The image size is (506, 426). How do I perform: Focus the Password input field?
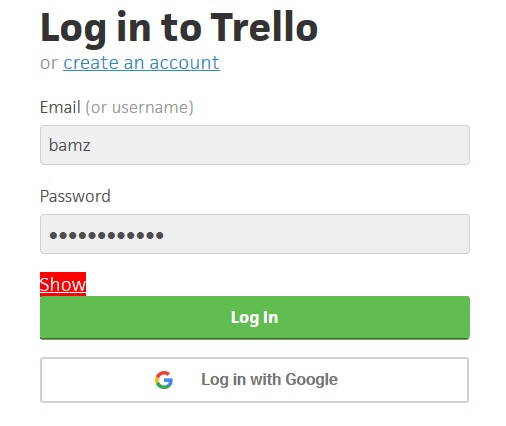click(255, 234)
